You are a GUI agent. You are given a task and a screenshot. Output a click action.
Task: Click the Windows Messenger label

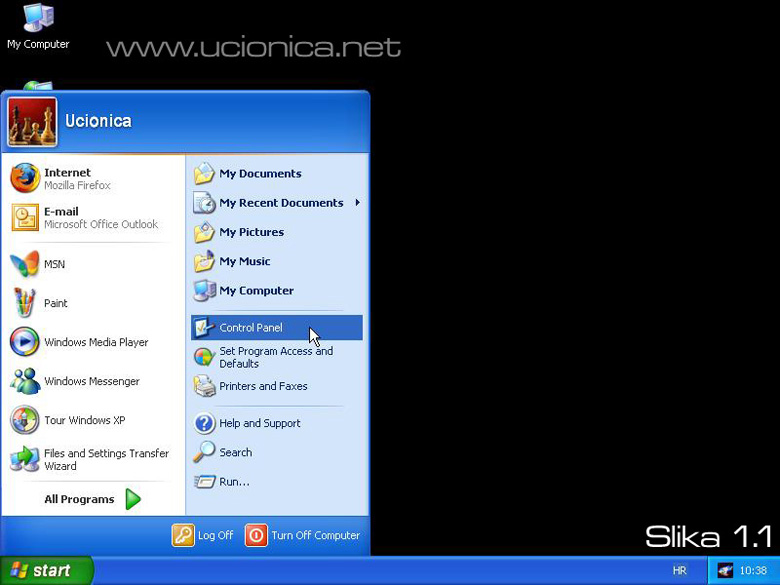(92, 381)
